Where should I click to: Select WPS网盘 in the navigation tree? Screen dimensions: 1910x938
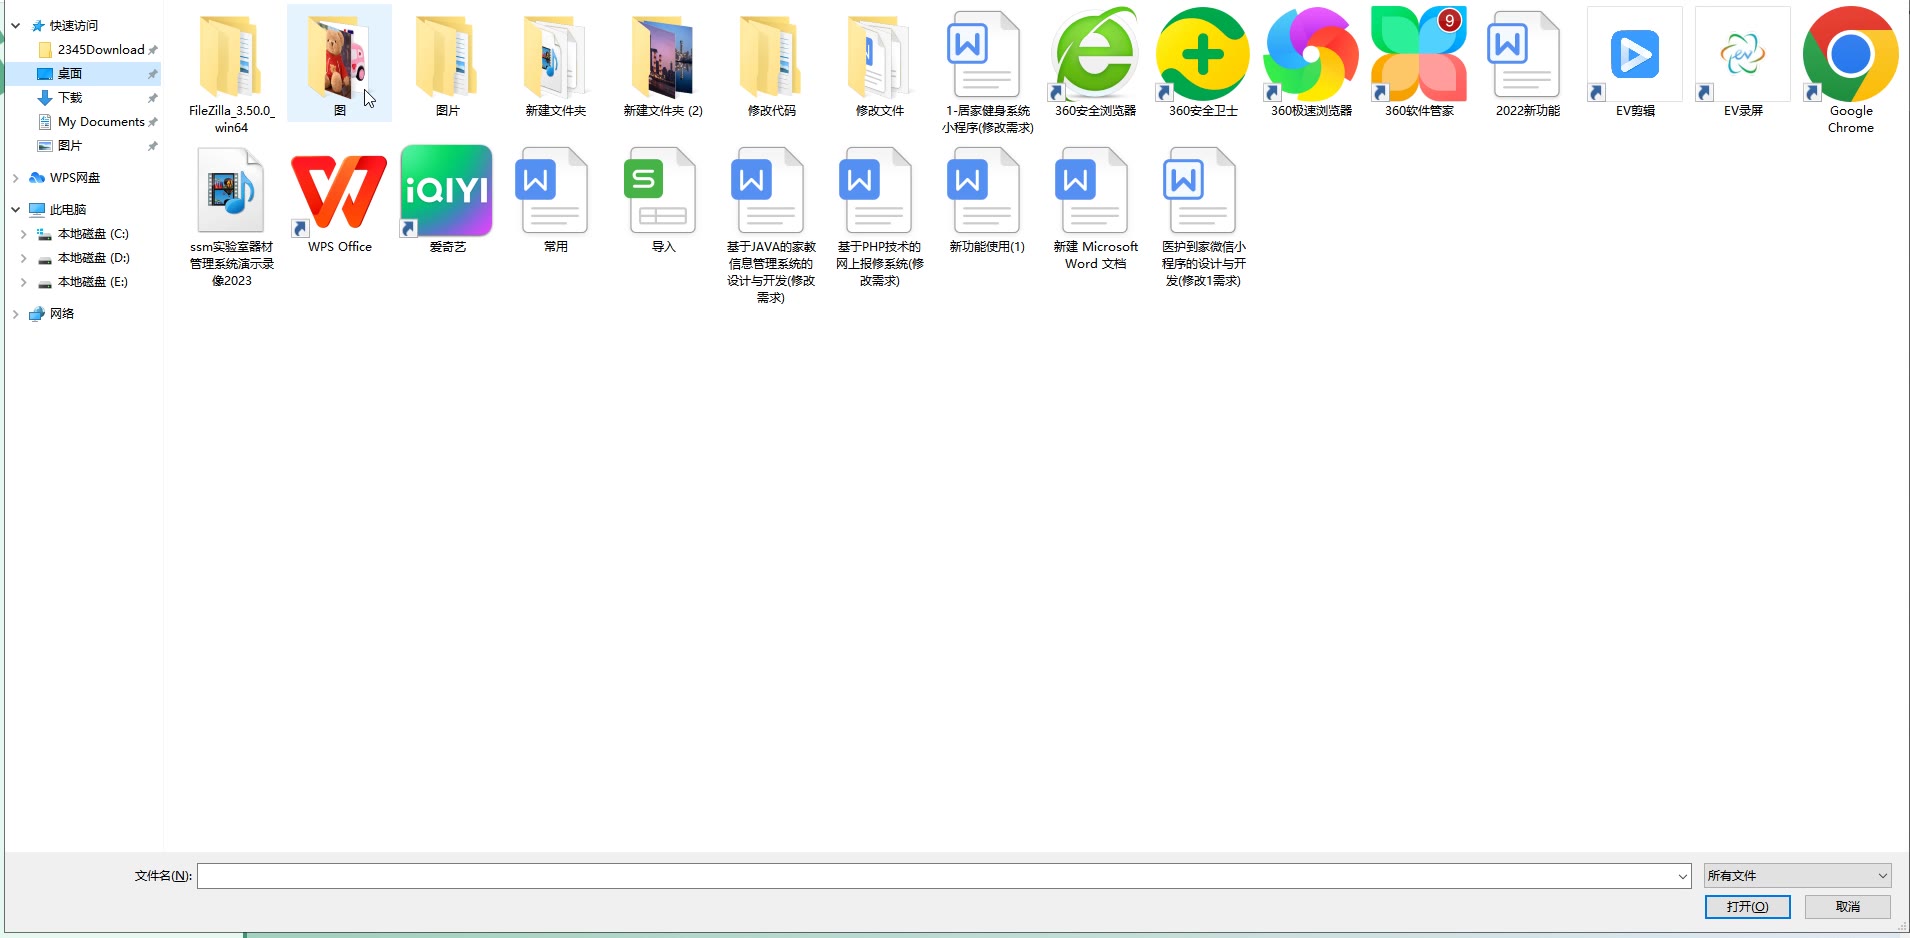[x=75, y=178]
